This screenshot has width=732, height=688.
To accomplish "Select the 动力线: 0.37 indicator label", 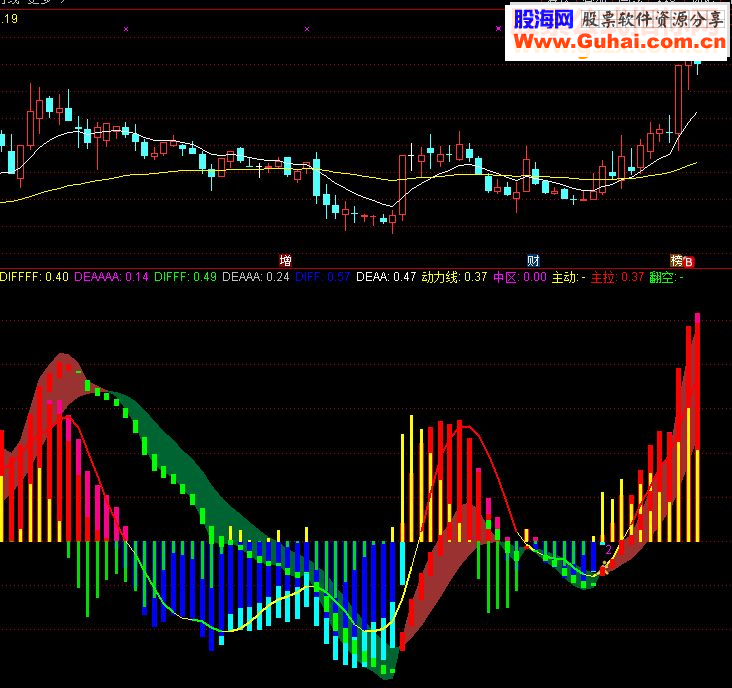I will click(x=454, y=277).
